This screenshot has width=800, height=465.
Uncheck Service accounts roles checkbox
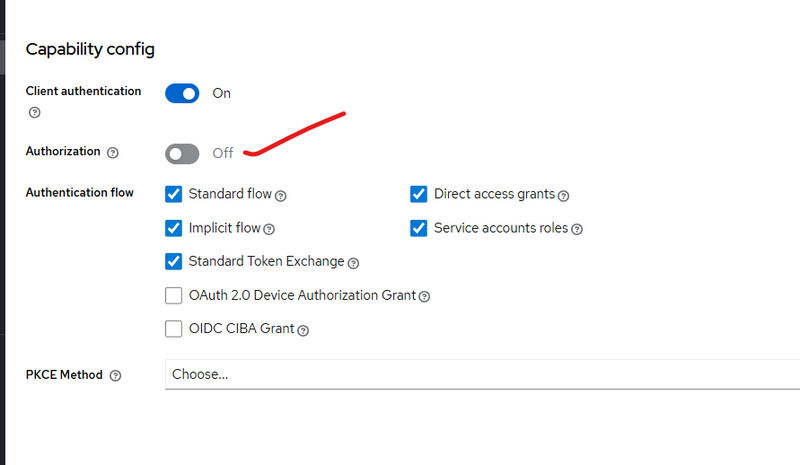(419, 228)
